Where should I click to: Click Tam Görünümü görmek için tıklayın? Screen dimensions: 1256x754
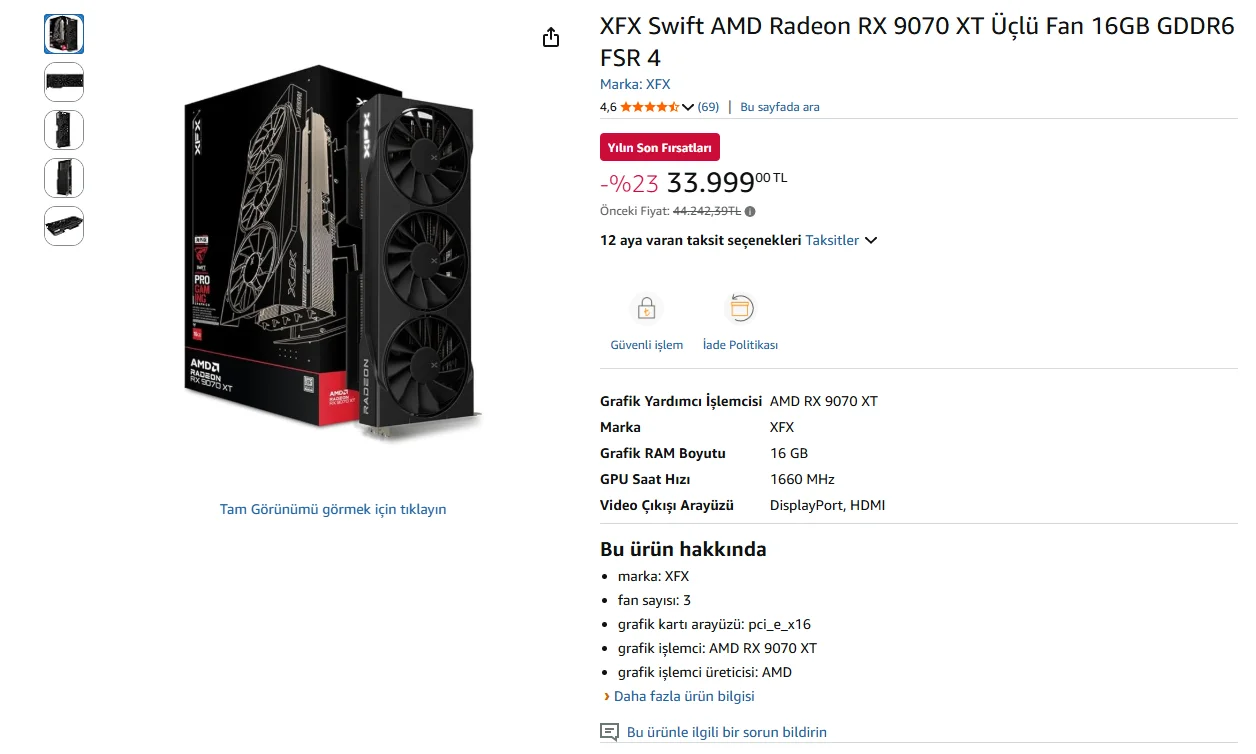333,509
